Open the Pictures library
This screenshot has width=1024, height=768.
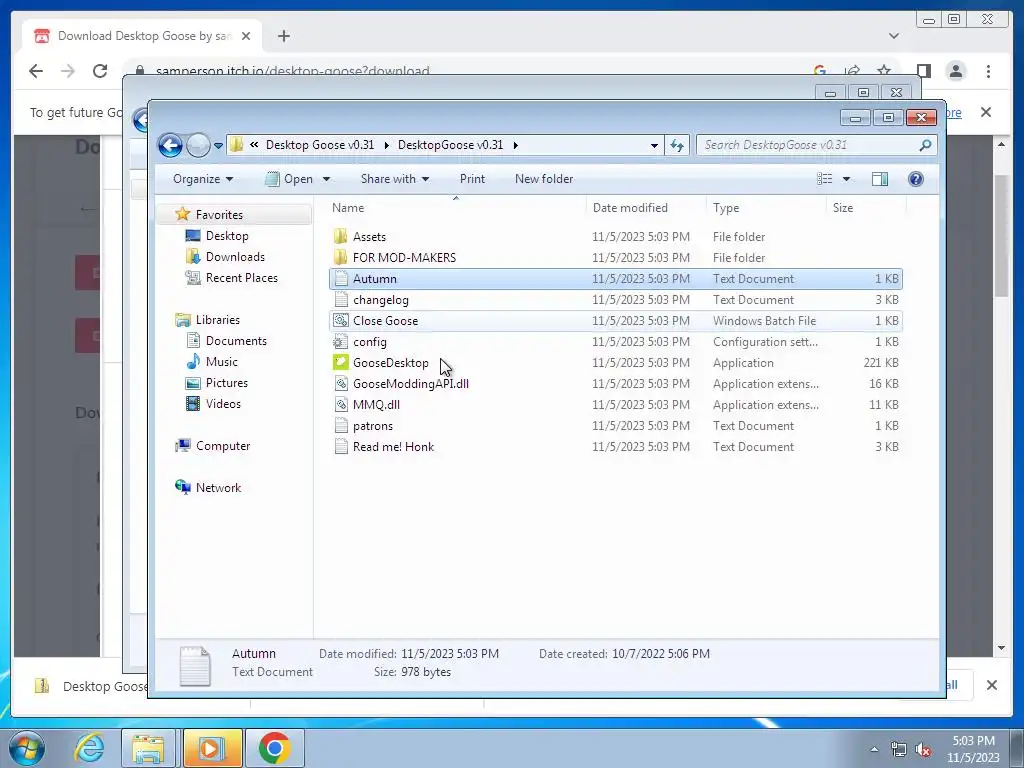point(227,383)
